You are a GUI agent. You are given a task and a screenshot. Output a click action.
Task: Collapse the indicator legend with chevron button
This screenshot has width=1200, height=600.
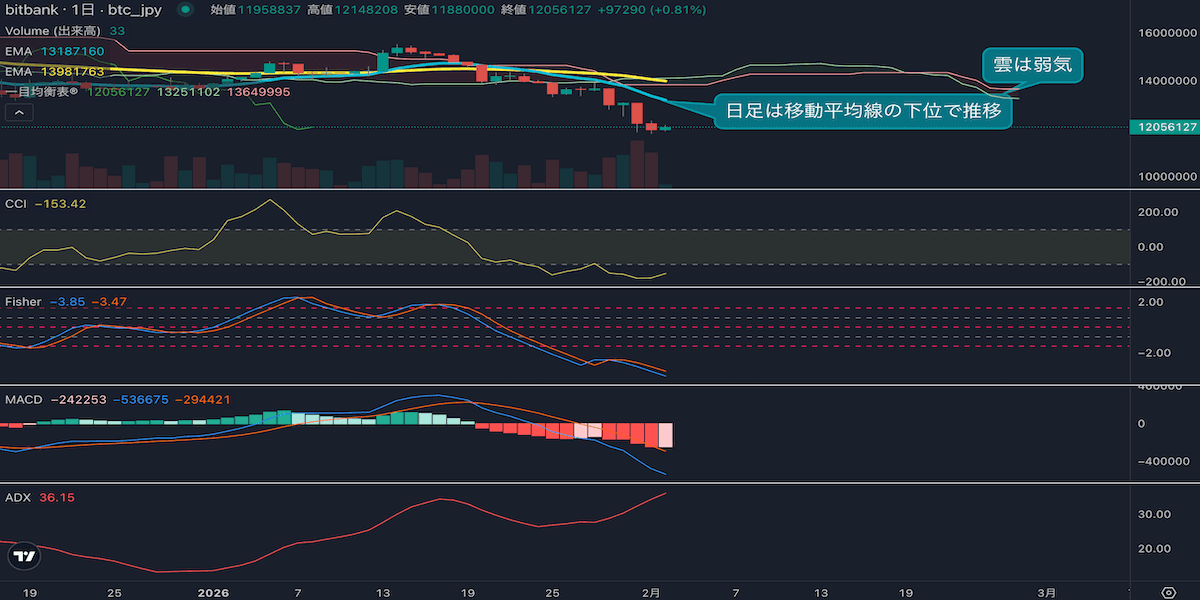[18, 113]
